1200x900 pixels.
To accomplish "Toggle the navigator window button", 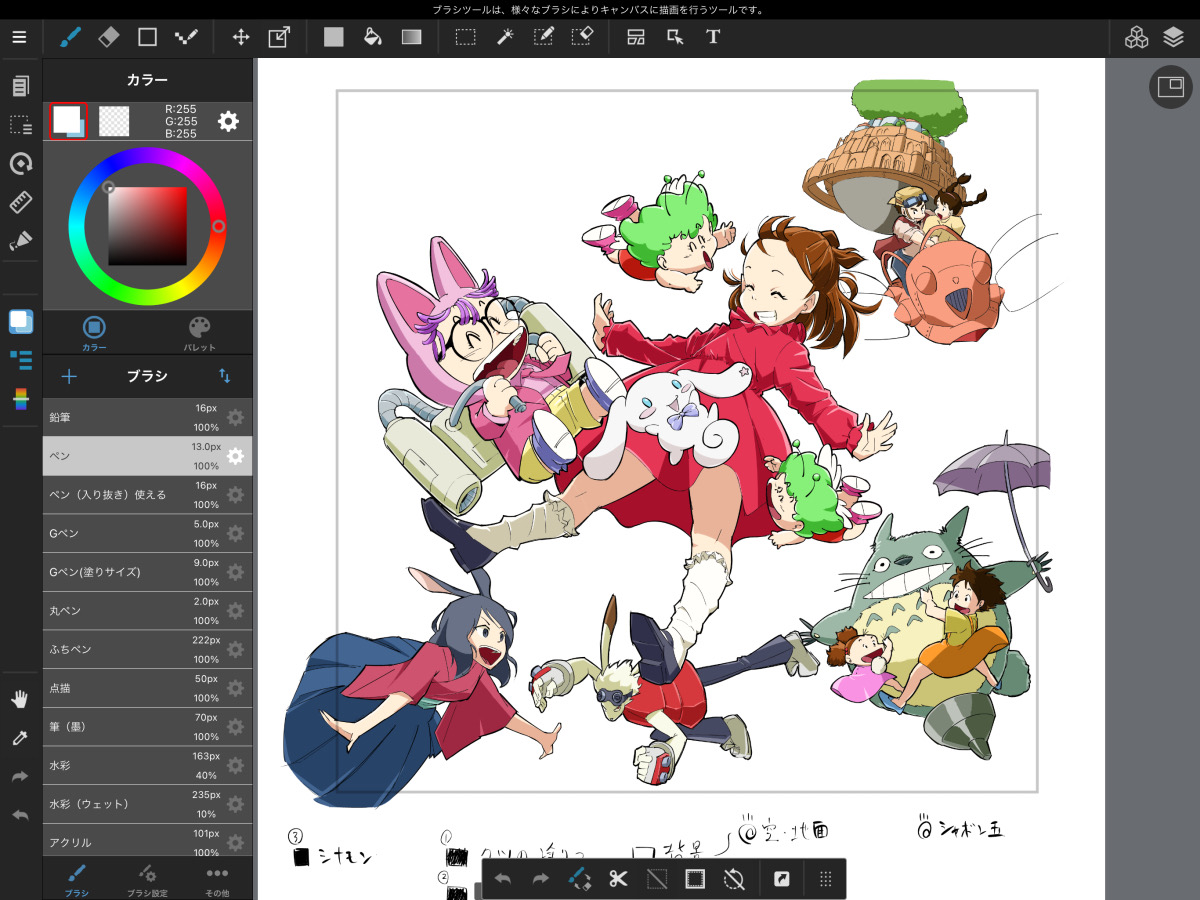I will point(1170,87).
